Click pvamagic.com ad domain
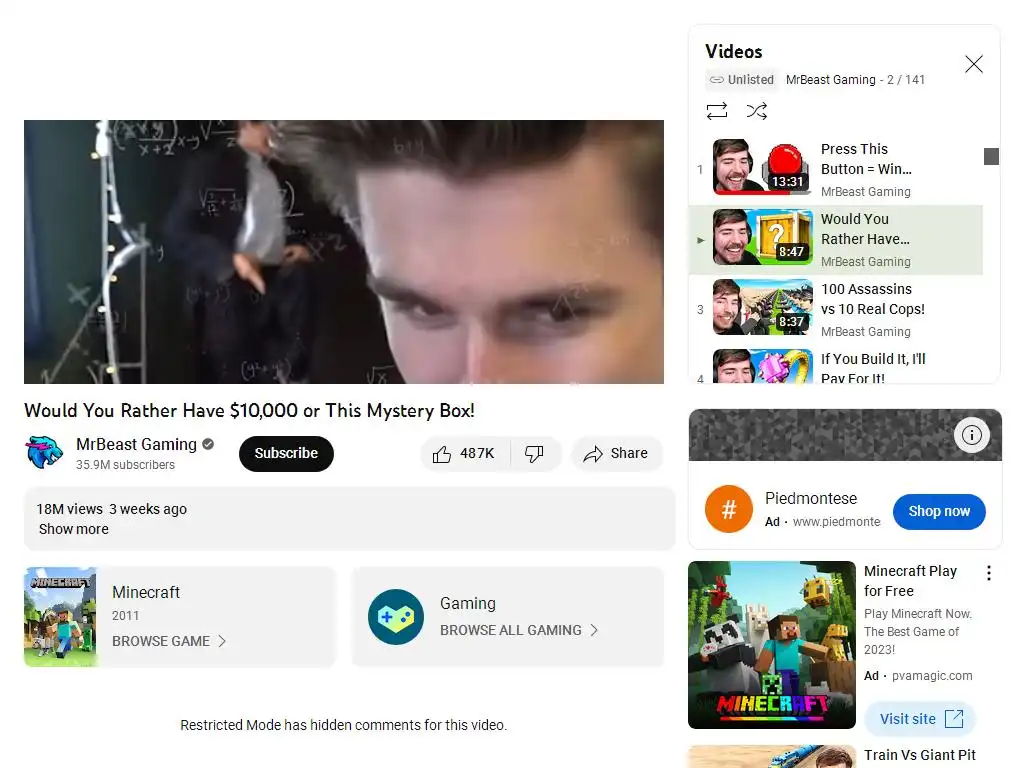 click(932, 676)
